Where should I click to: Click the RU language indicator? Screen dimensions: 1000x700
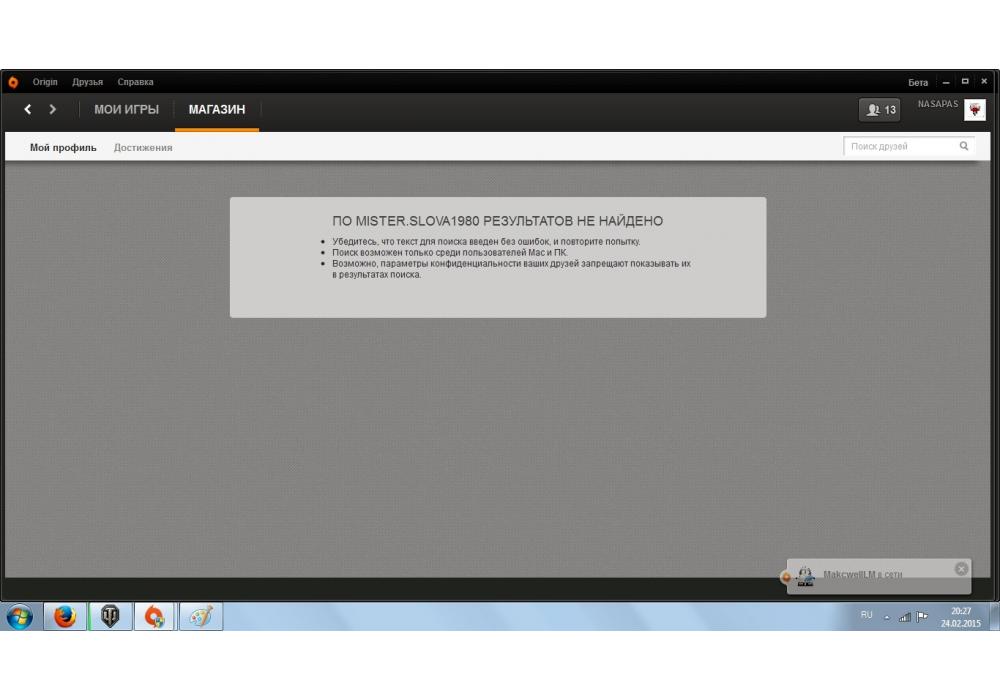point(866,615)
